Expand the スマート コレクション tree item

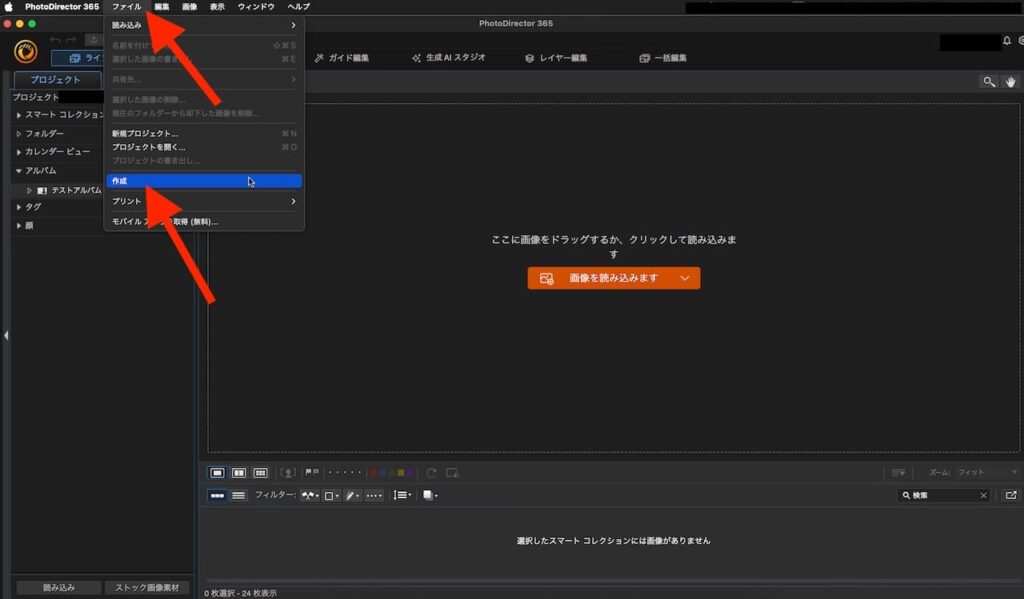(x=19, y=115)
